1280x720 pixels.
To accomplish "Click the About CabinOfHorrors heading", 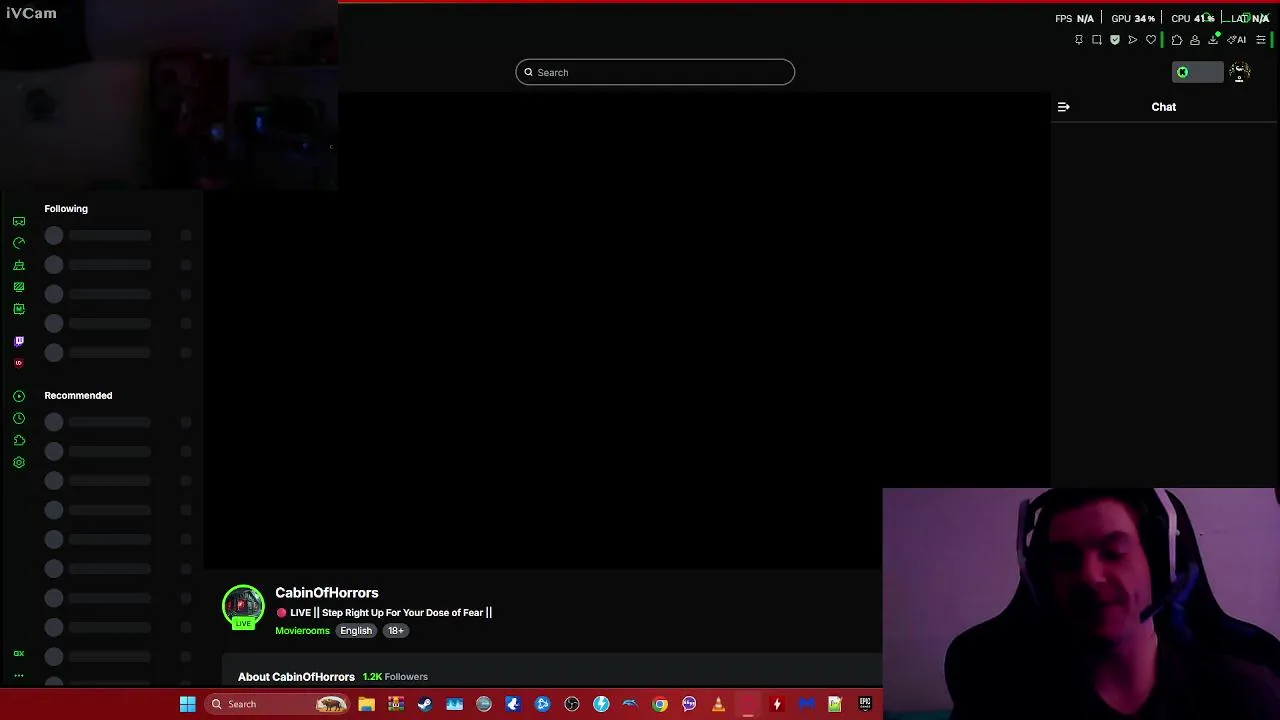I will (296, 677).
